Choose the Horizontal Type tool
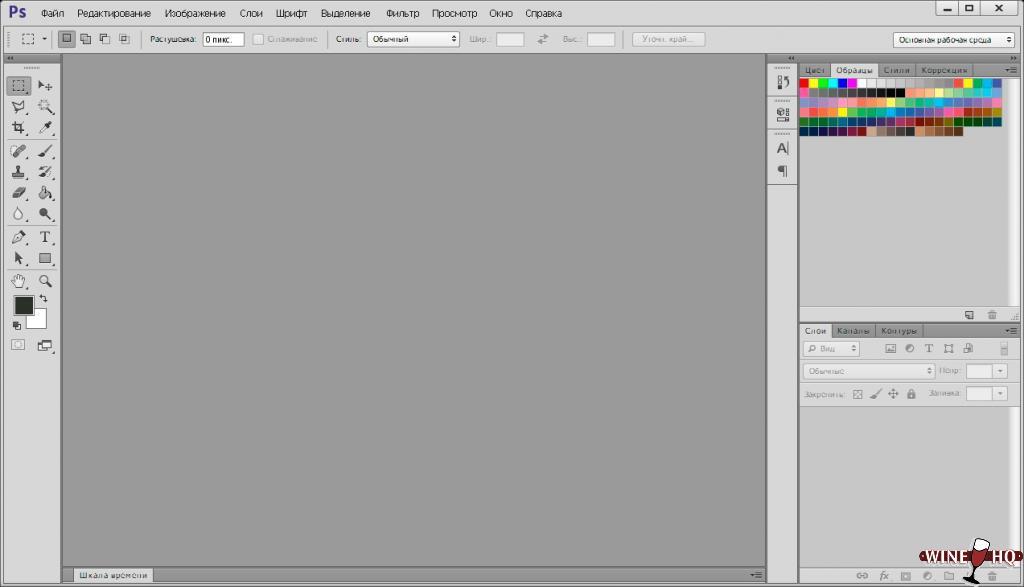Viewport: 1024px width, 587px height. (x=45, y=237)
